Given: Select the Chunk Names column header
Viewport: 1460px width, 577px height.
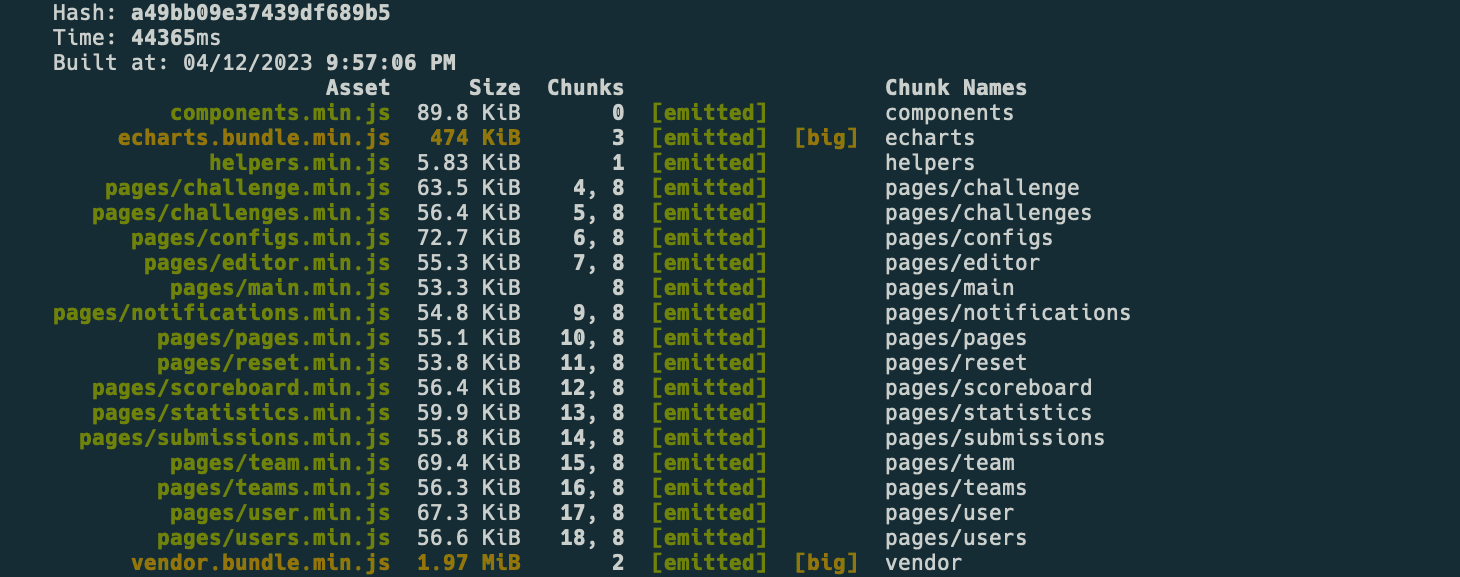Looking at the screenshot, I should tap(956, 88).
